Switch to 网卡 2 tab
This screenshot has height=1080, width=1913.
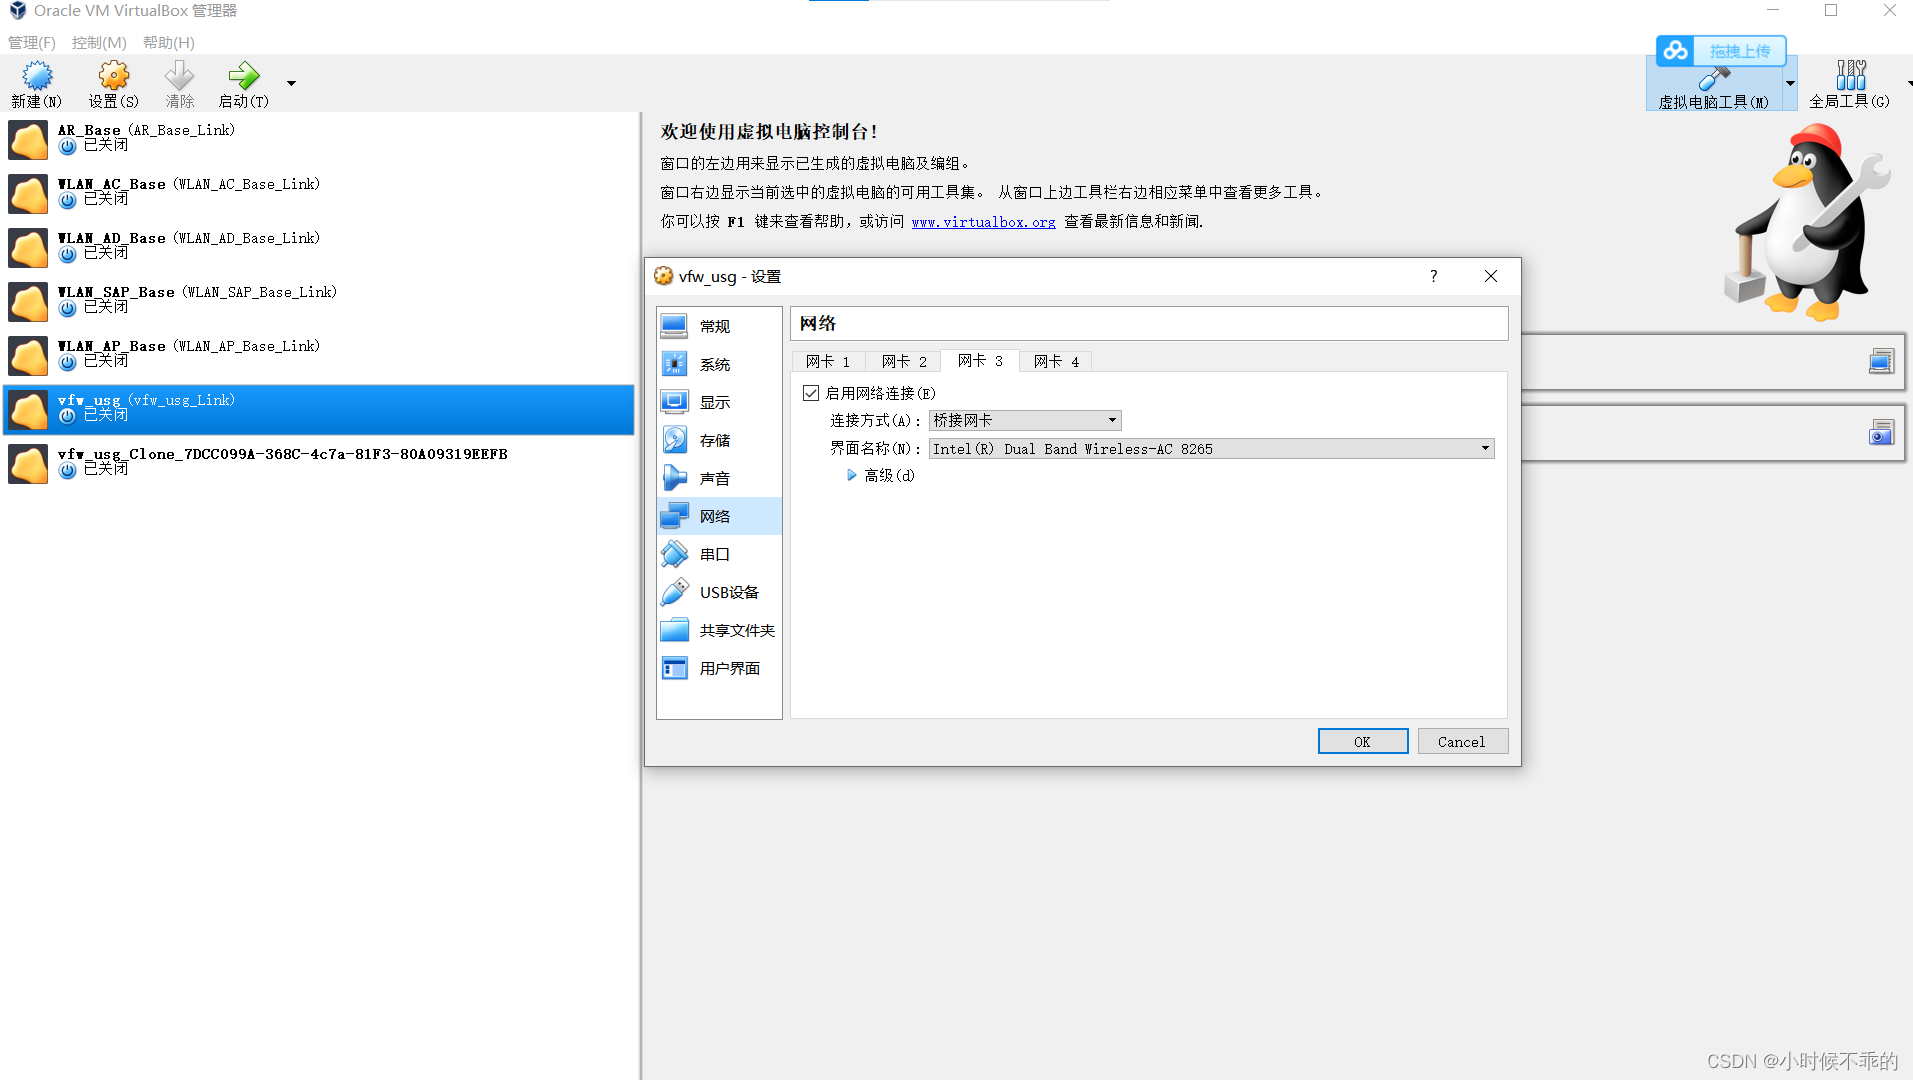pyautogui.click(x=904, y=361)
